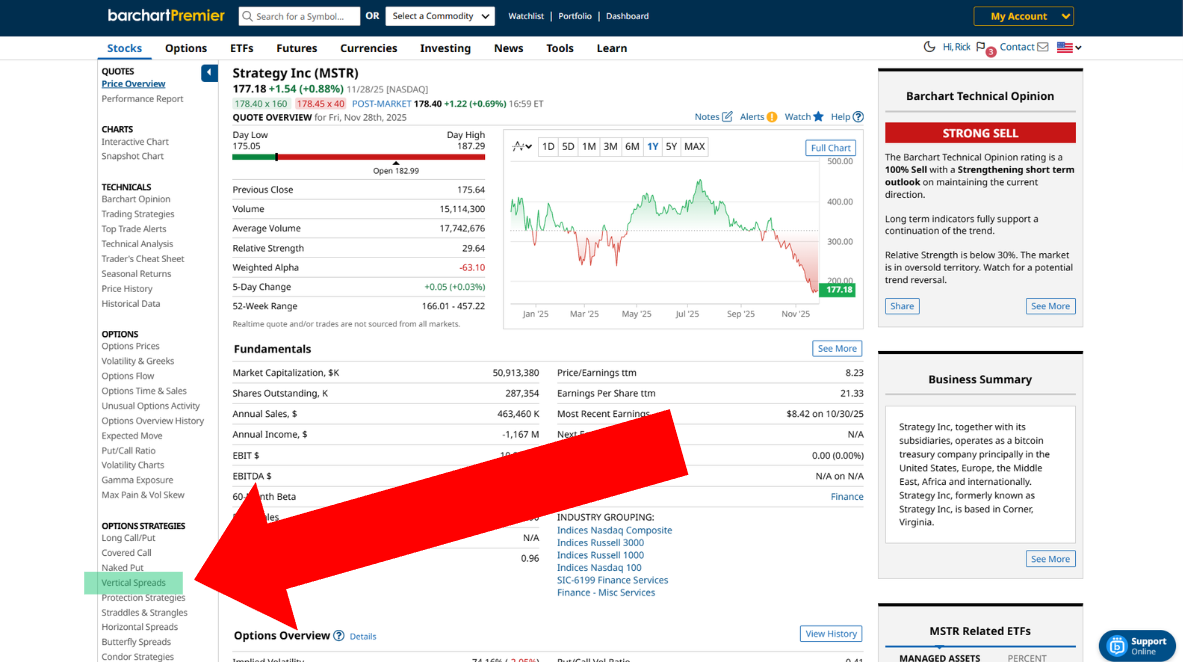Click the Indices Nasdaq Composite link
Screen dimensions: 1183x662
[x=614, y=530]
